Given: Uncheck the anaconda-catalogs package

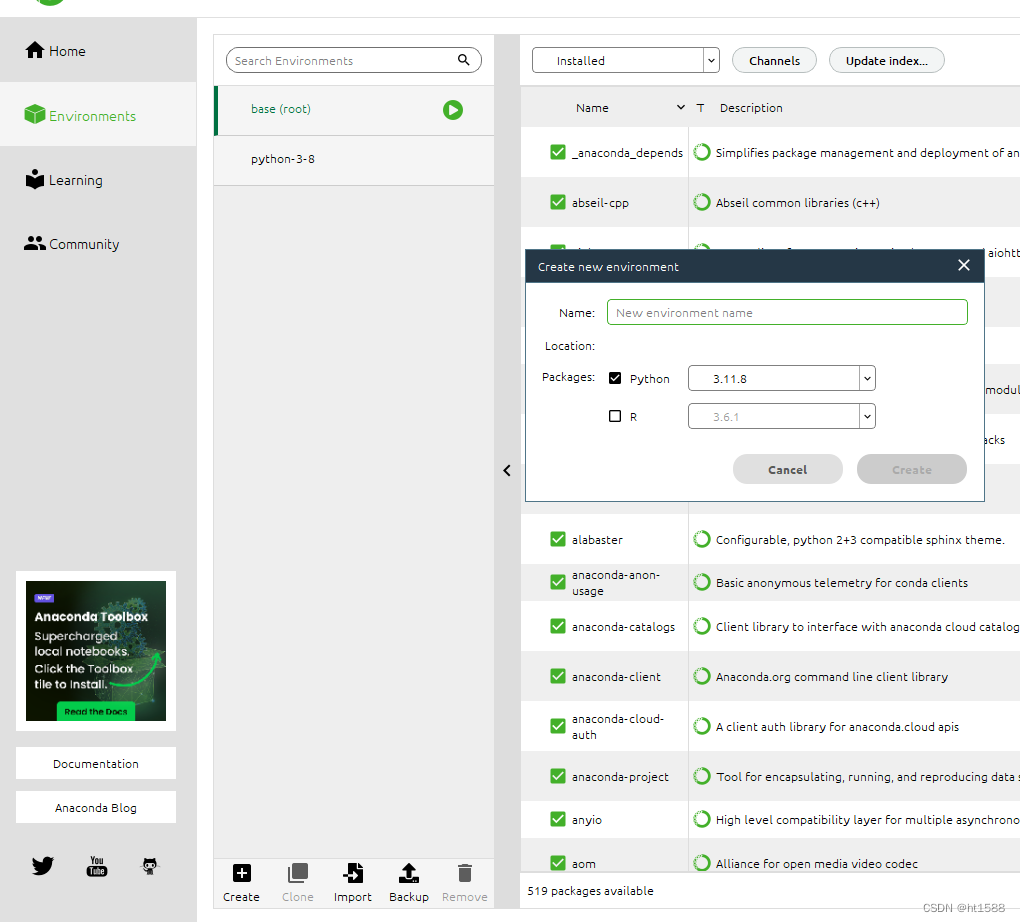Looking at the screenshot, I should (557, 626).
